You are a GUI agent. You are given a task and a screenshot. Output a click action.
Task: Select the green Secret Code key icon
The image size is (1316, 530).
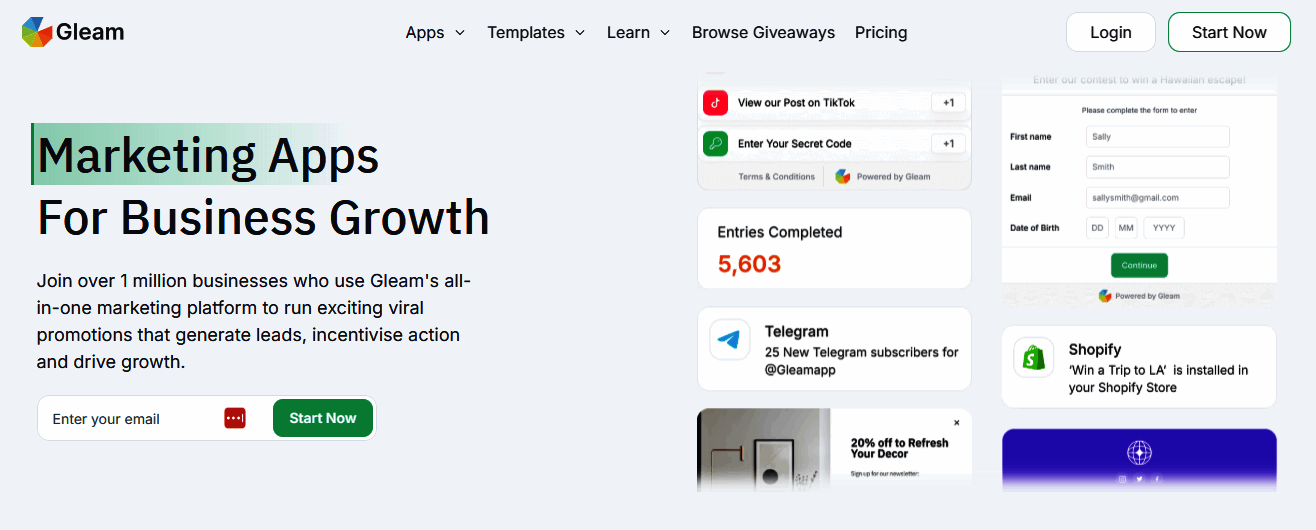click(715, 143)
